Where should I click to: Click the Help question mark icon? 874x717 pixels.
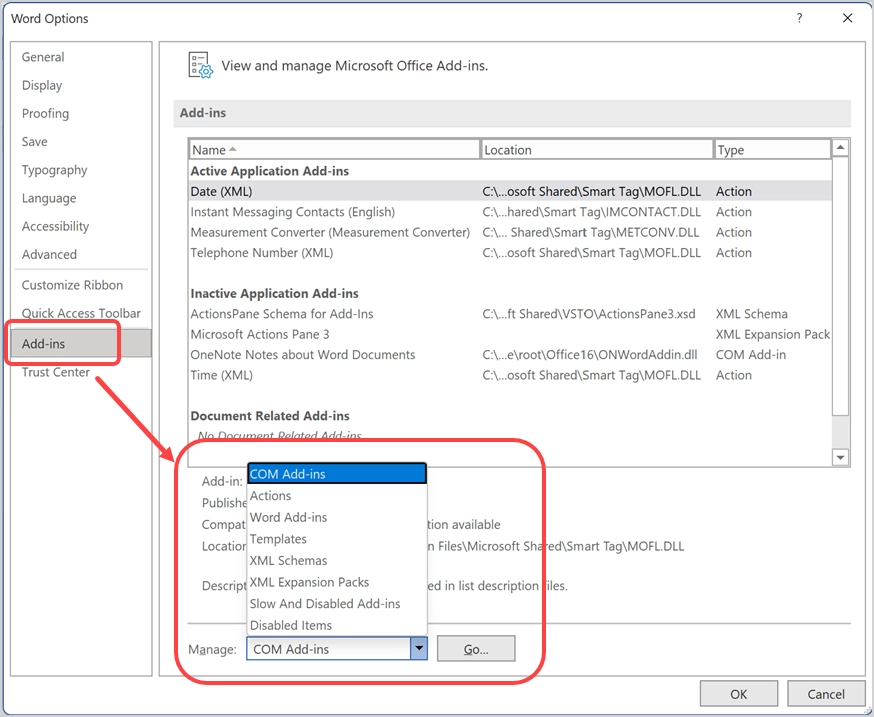(799, 18)
